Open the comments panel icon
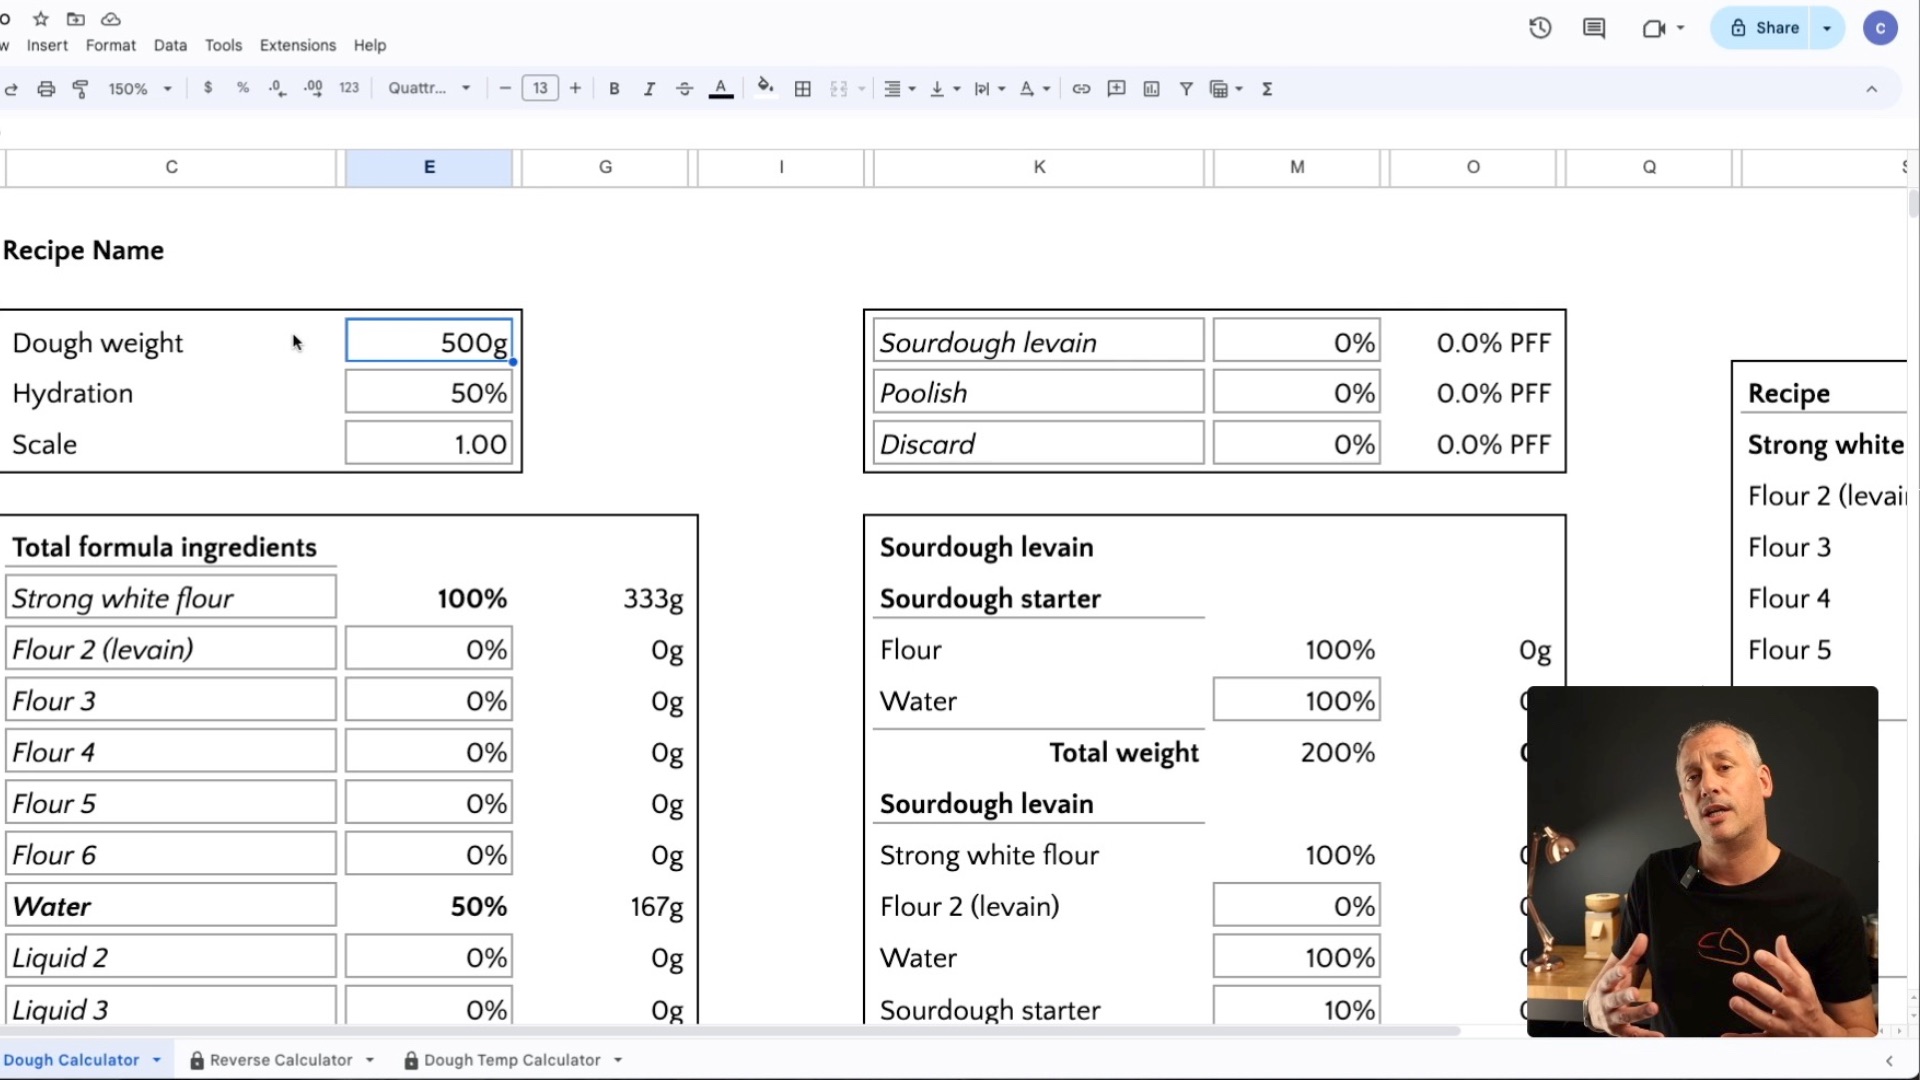Viewport: 1920px width, 1080px height. click(1594, 28)
